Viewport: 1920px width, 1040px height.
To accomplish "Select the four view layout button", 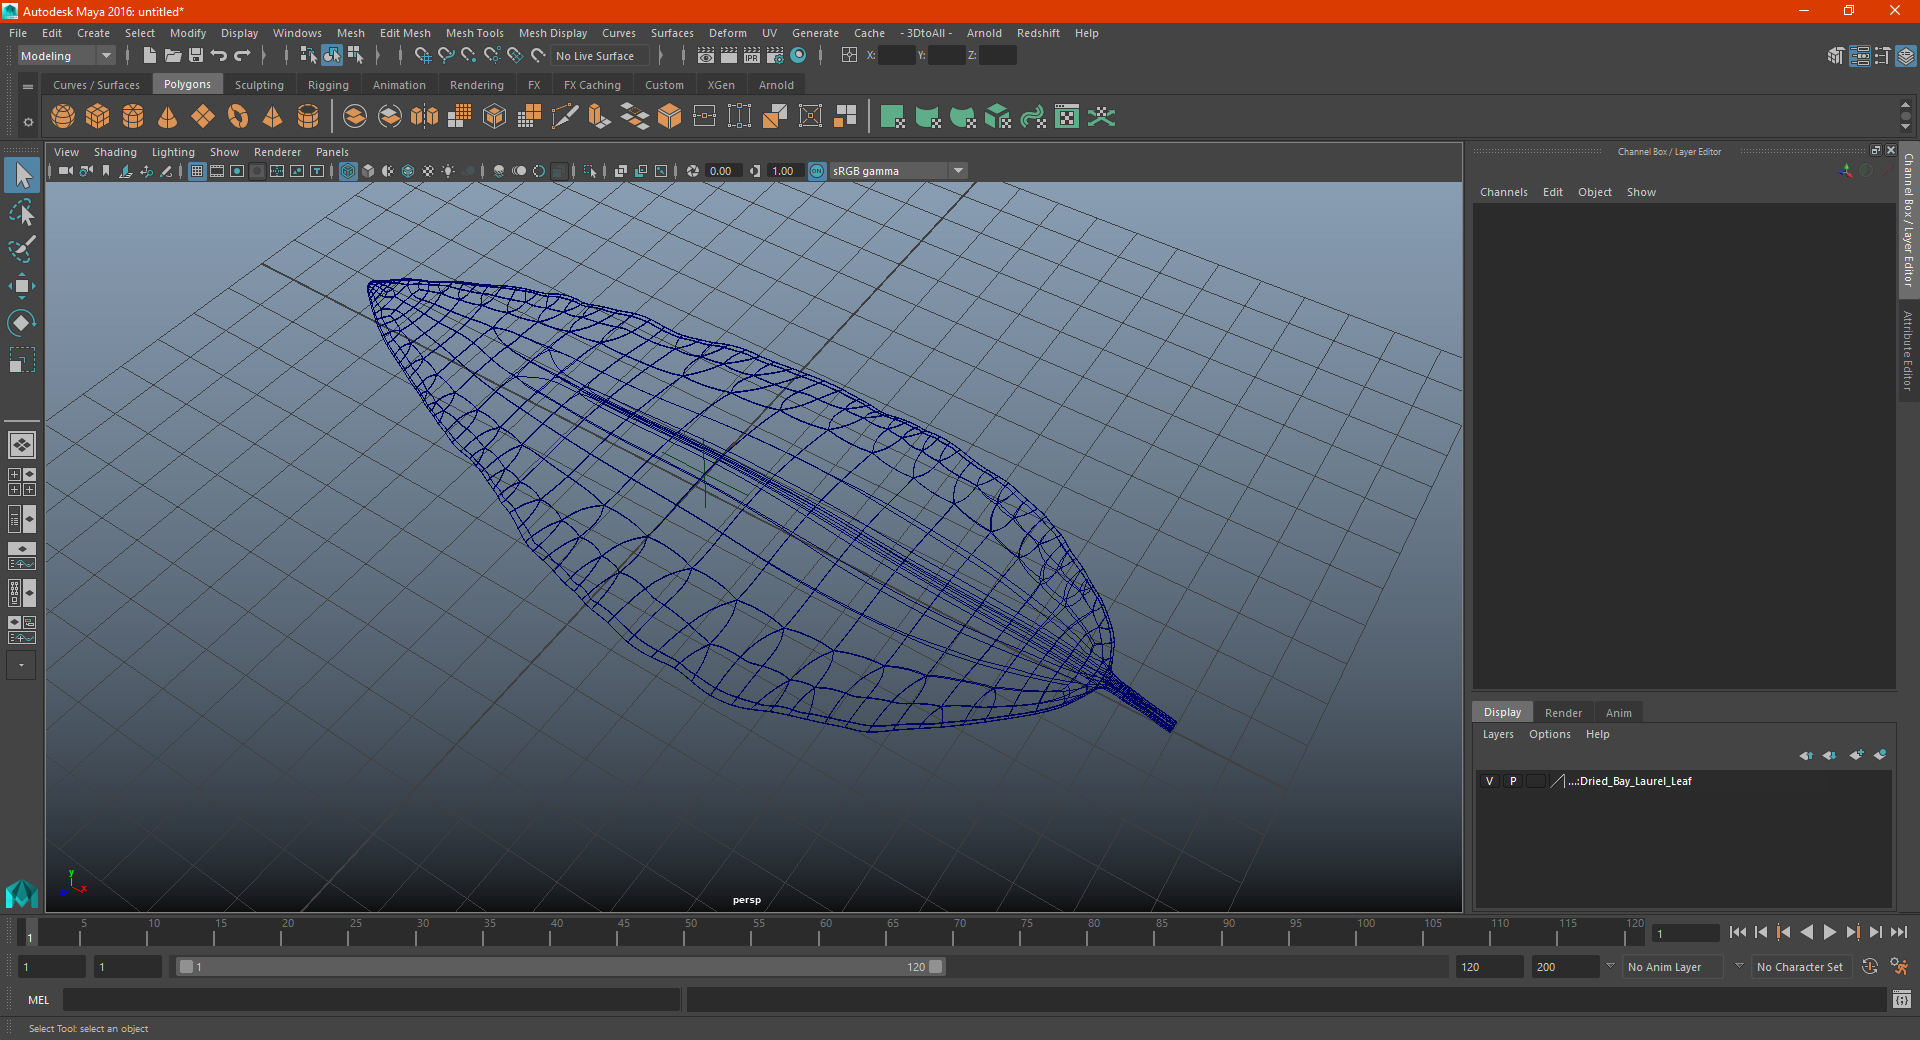I will [22, 482].
